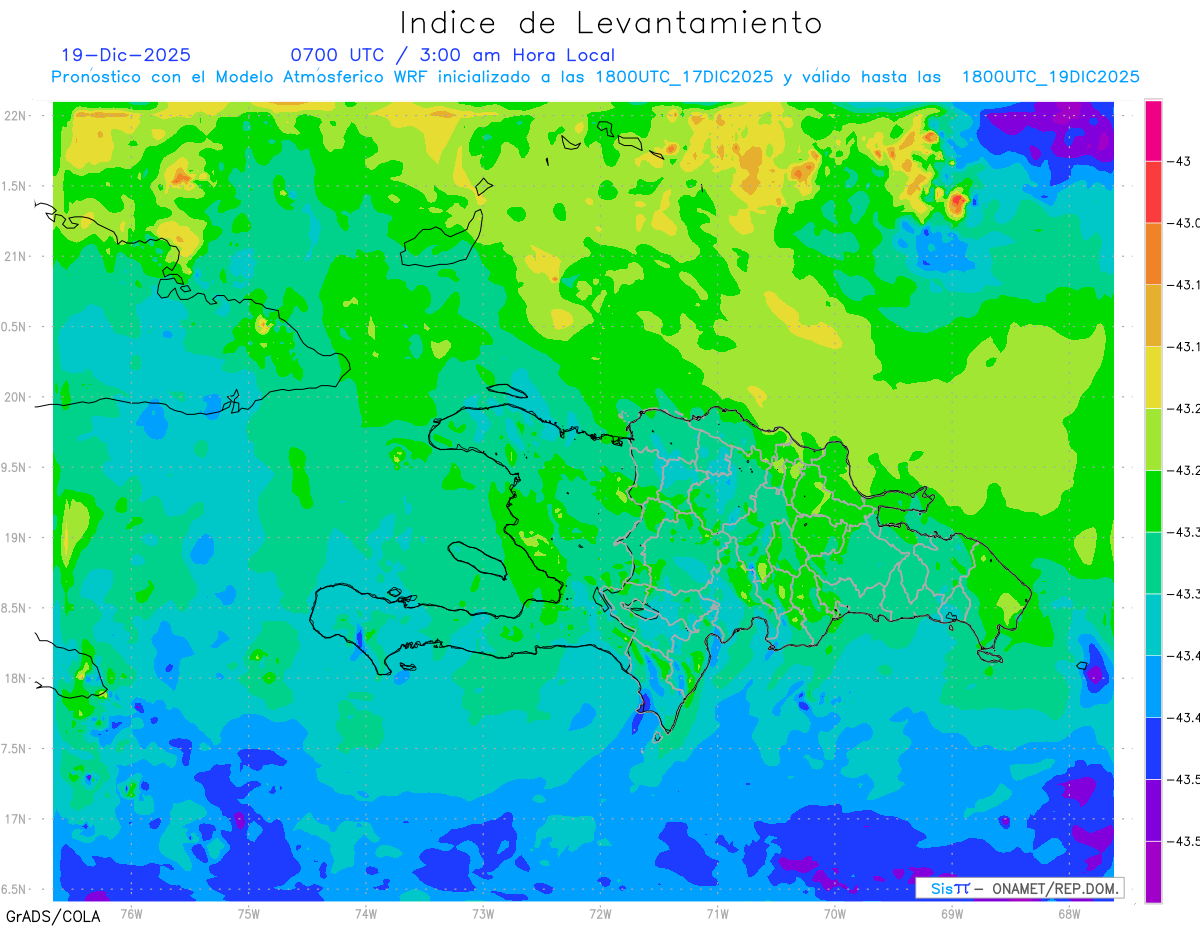Pick the gold swatch in the colorbar
Image resolution: width=1200 pixels, height=927 pixels.
tap(1153, 315)
